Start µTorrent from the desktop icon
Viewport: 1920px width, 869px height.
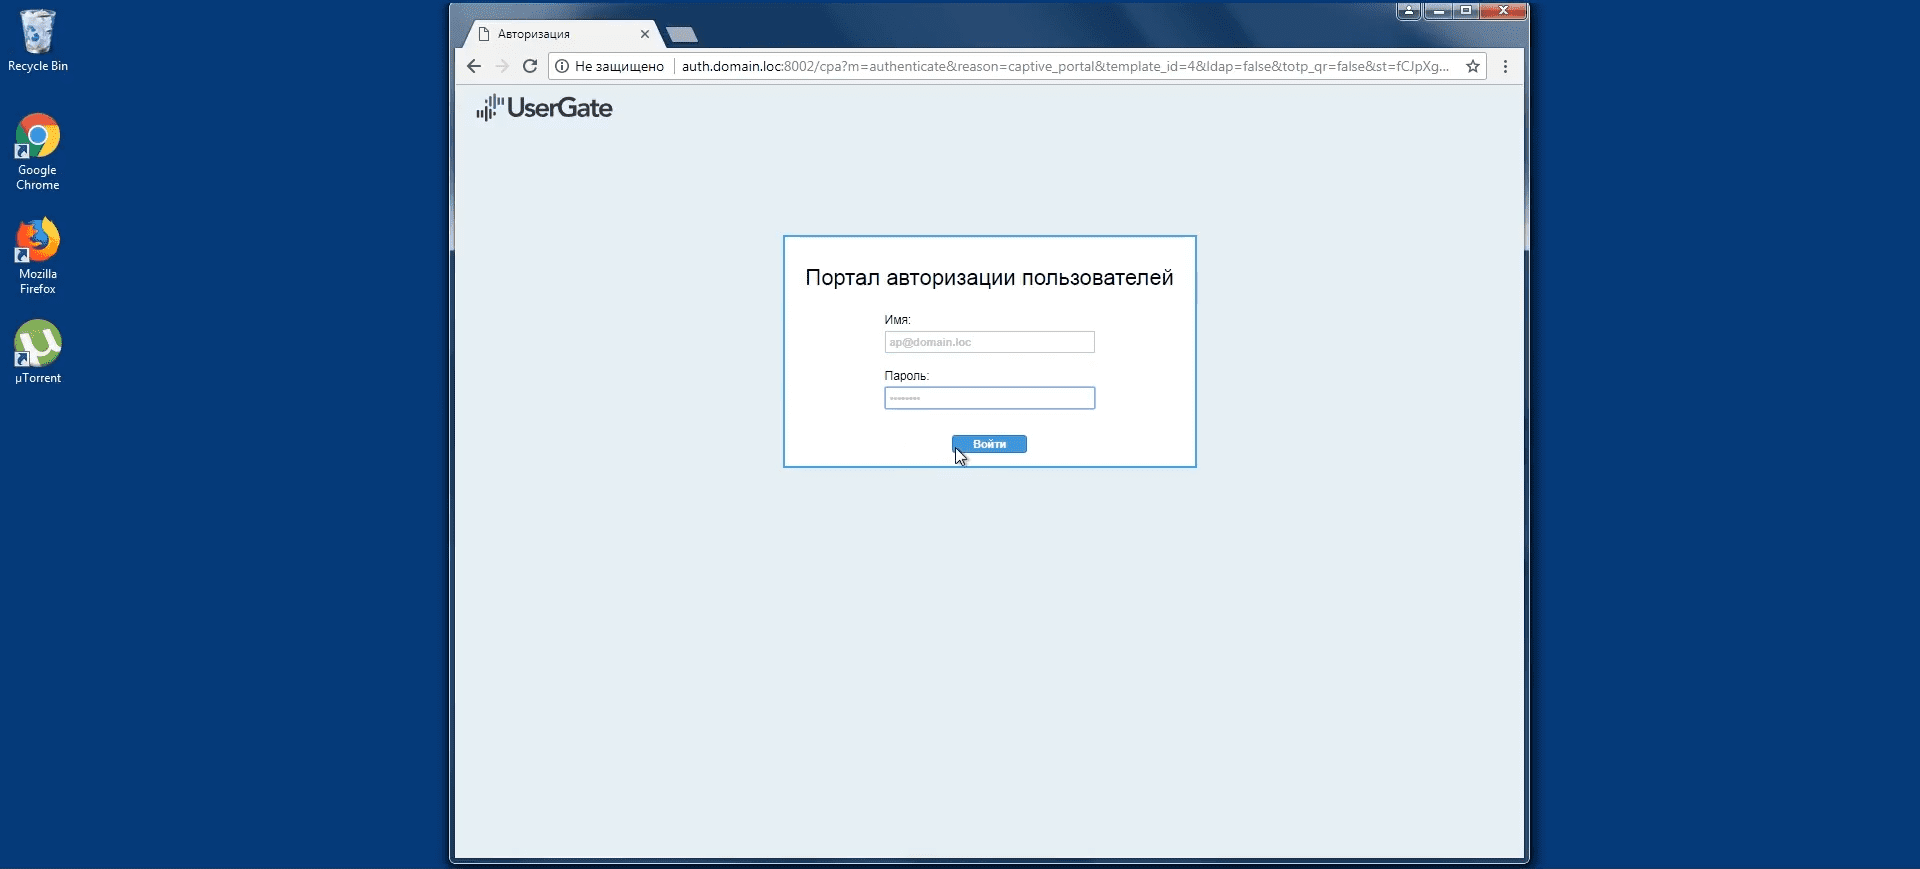click(x=38, y=352)
